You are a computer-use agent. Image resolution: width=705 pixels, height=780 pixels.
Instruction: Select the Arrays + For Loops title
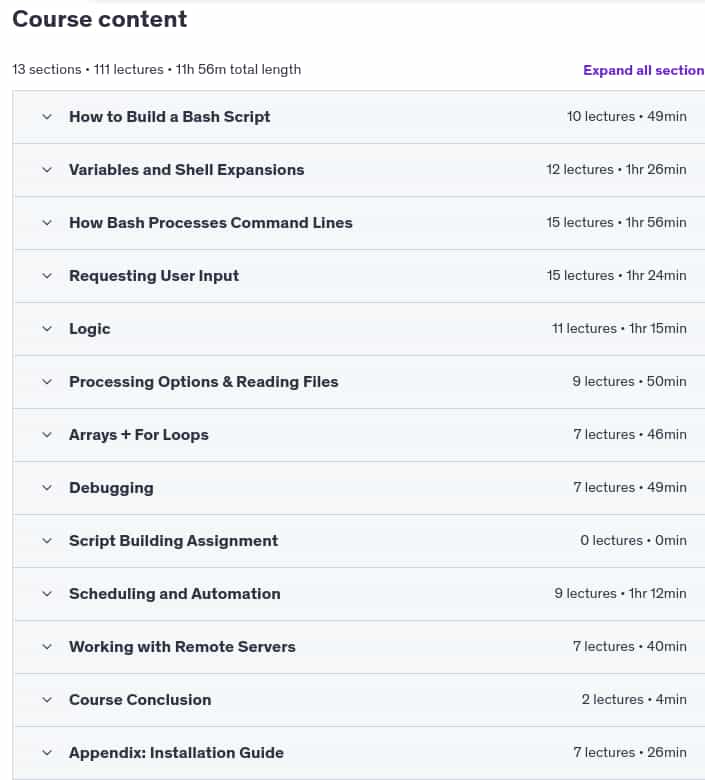(139, 435)
